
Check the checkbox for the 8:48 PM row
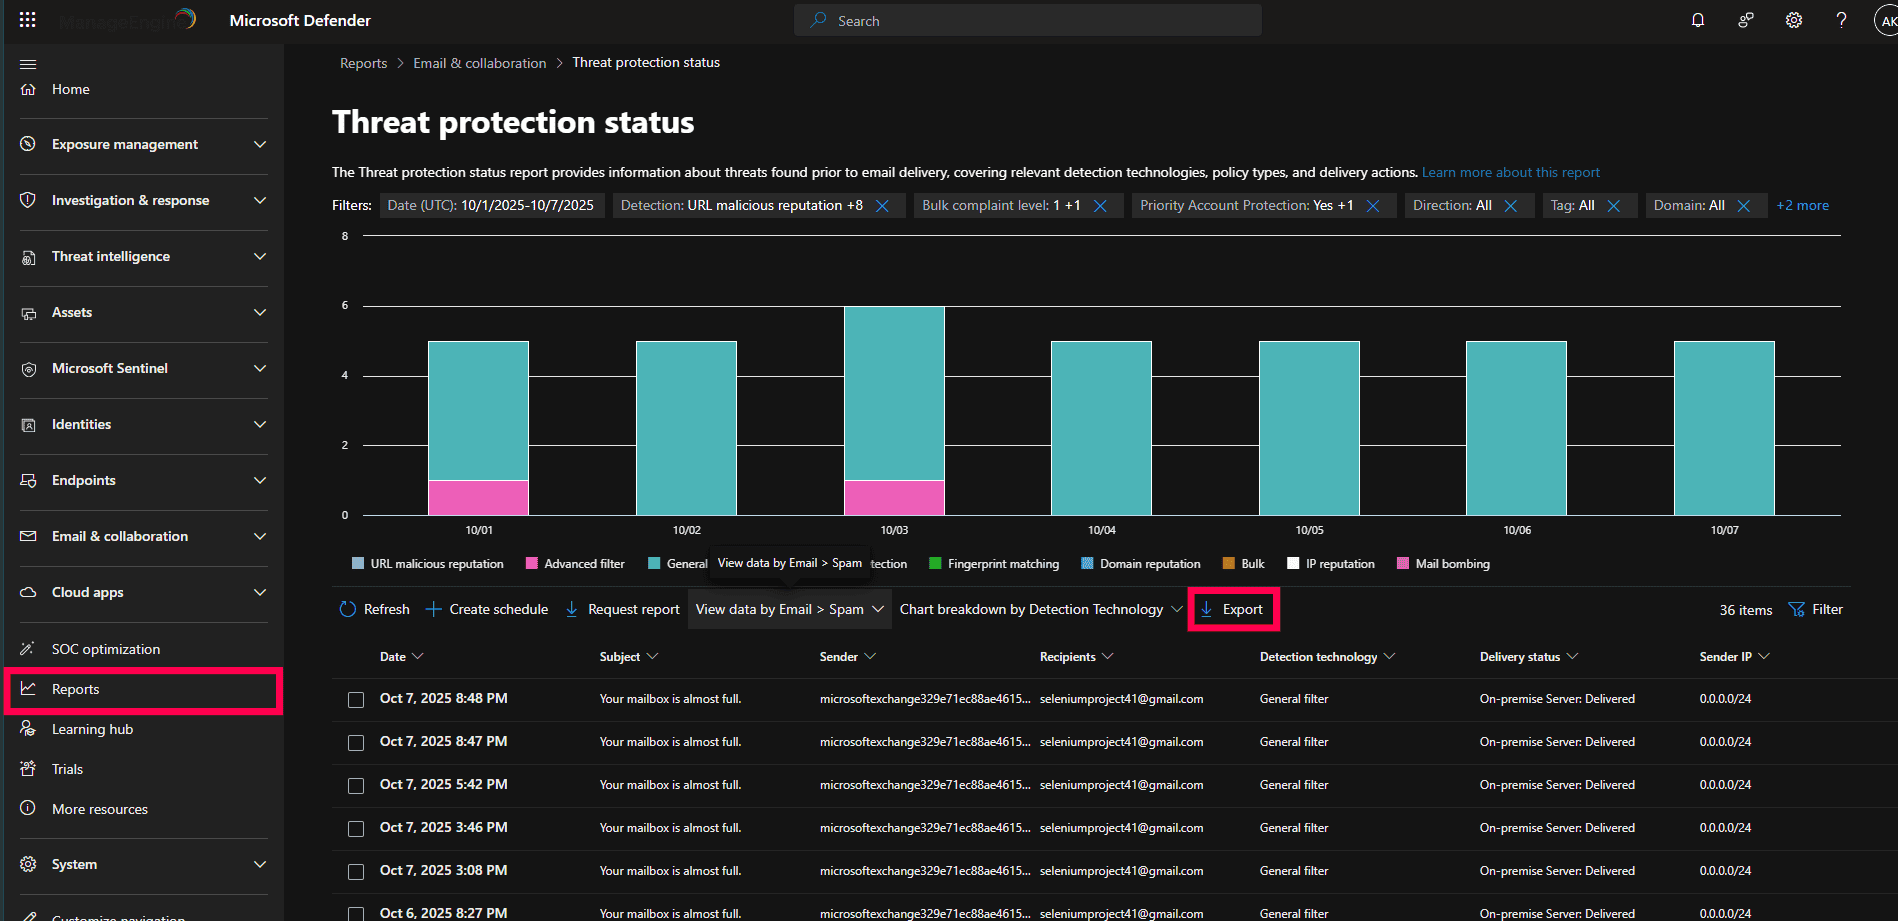pyautogui.click(x=355, y=700)
